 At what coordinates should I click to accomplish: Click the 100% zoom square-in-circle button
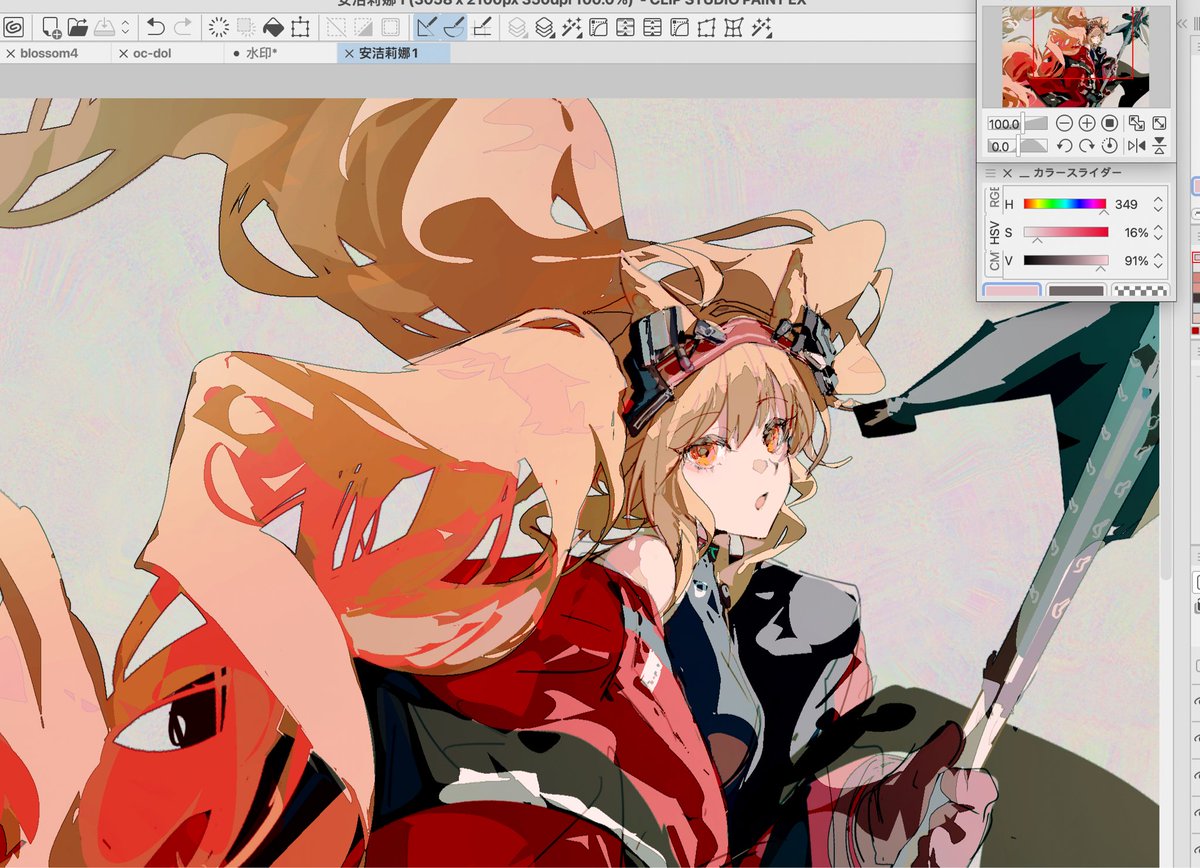1110,123
